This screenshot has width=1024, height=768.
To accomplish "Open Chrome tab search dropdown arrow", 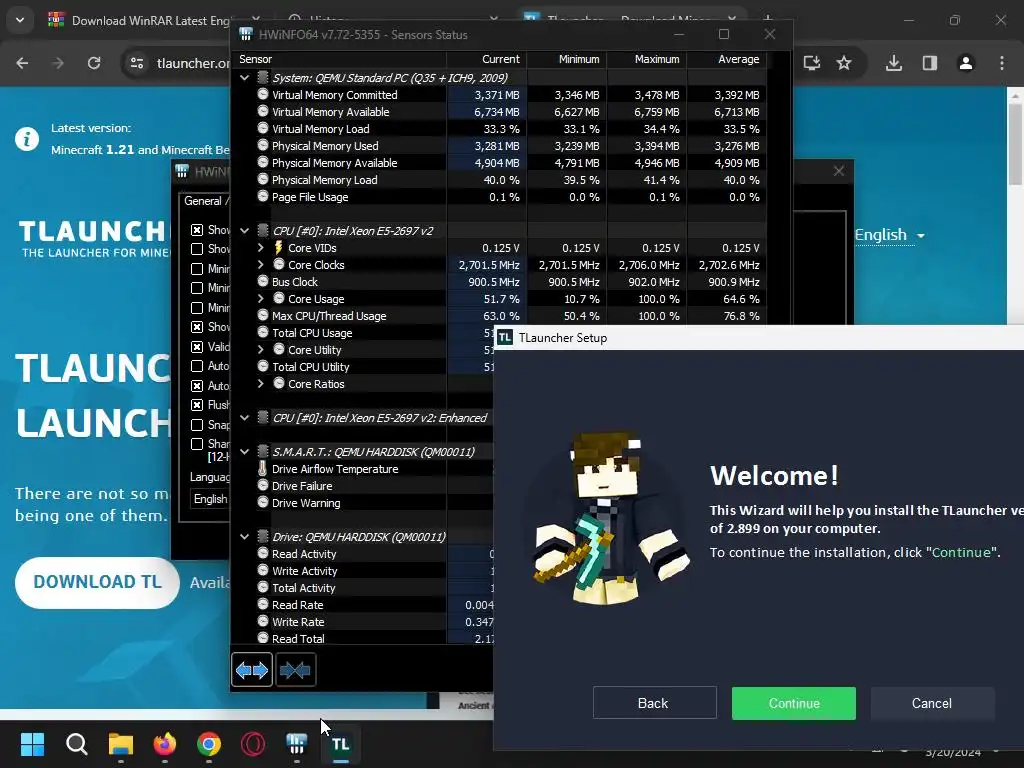I will coord(20,20).
